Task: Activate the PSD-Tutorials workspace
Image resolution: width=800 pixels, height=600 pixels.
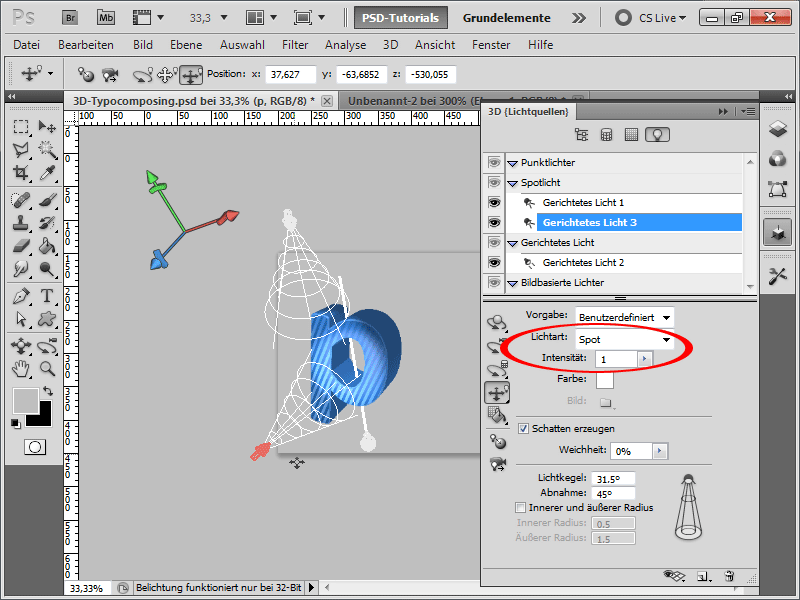Action: click(x=401, y=18)
